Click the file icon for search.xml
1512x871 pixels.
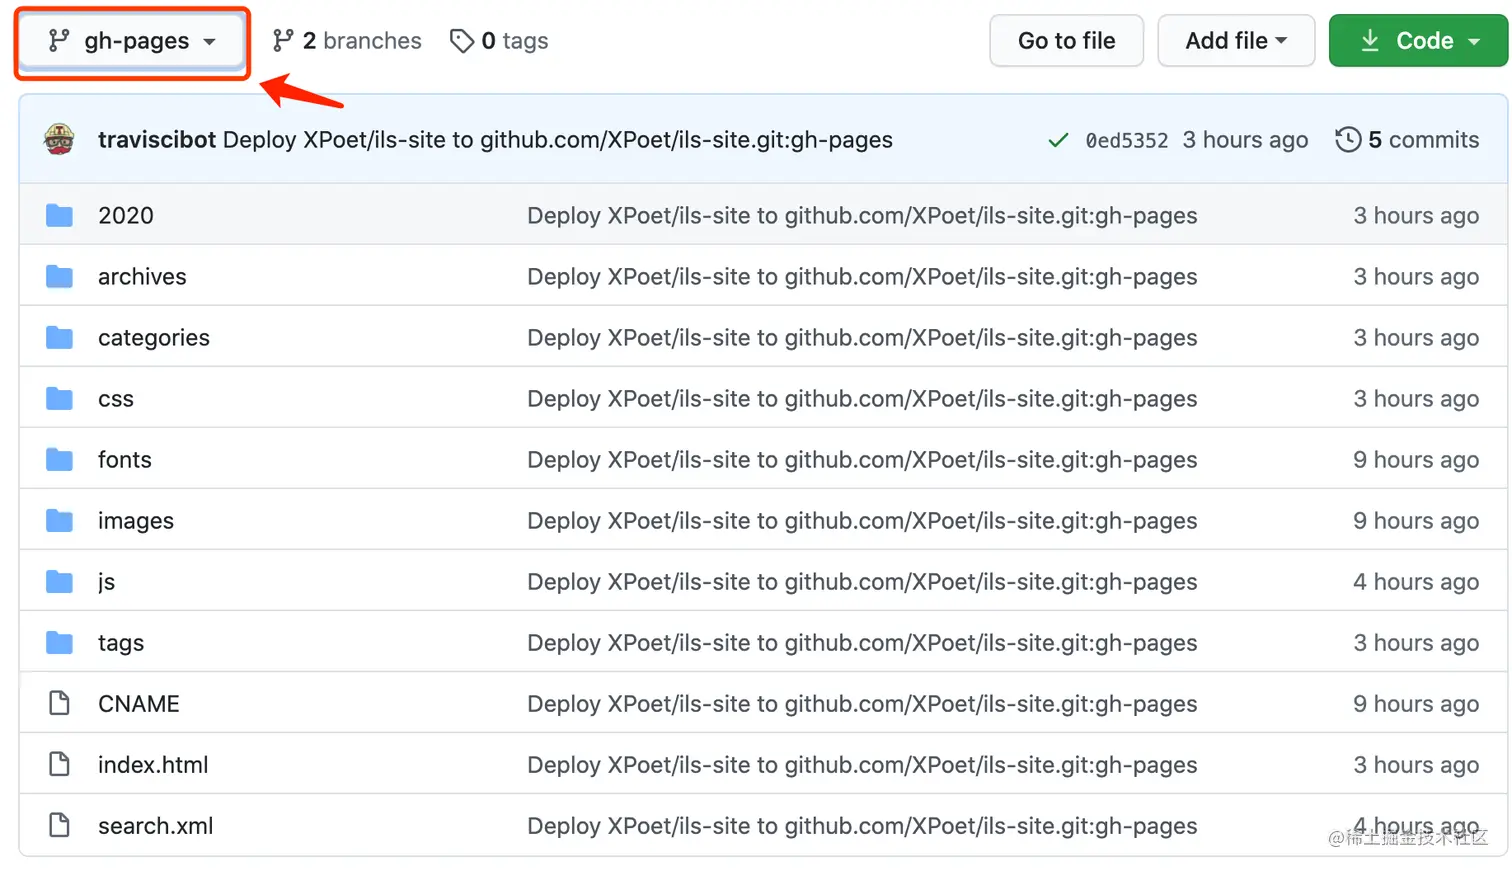[60, 825]
